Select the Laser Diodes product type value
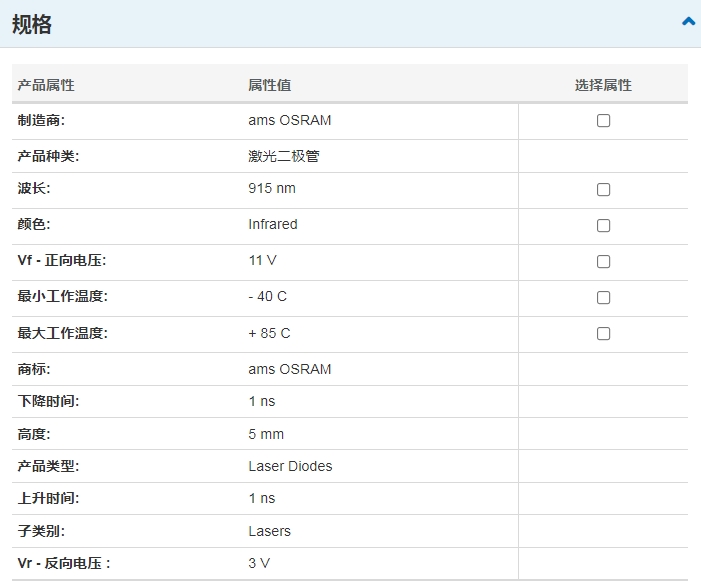The width and height of the screenshot is (701, 581). [x=290, y=466]
